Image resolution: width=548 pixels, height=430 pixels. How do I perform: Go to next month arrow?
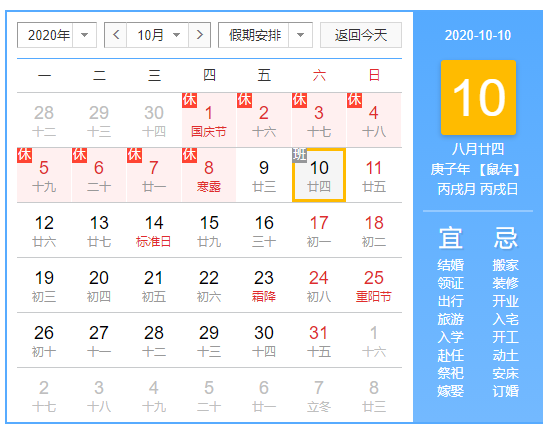(200, 35)
